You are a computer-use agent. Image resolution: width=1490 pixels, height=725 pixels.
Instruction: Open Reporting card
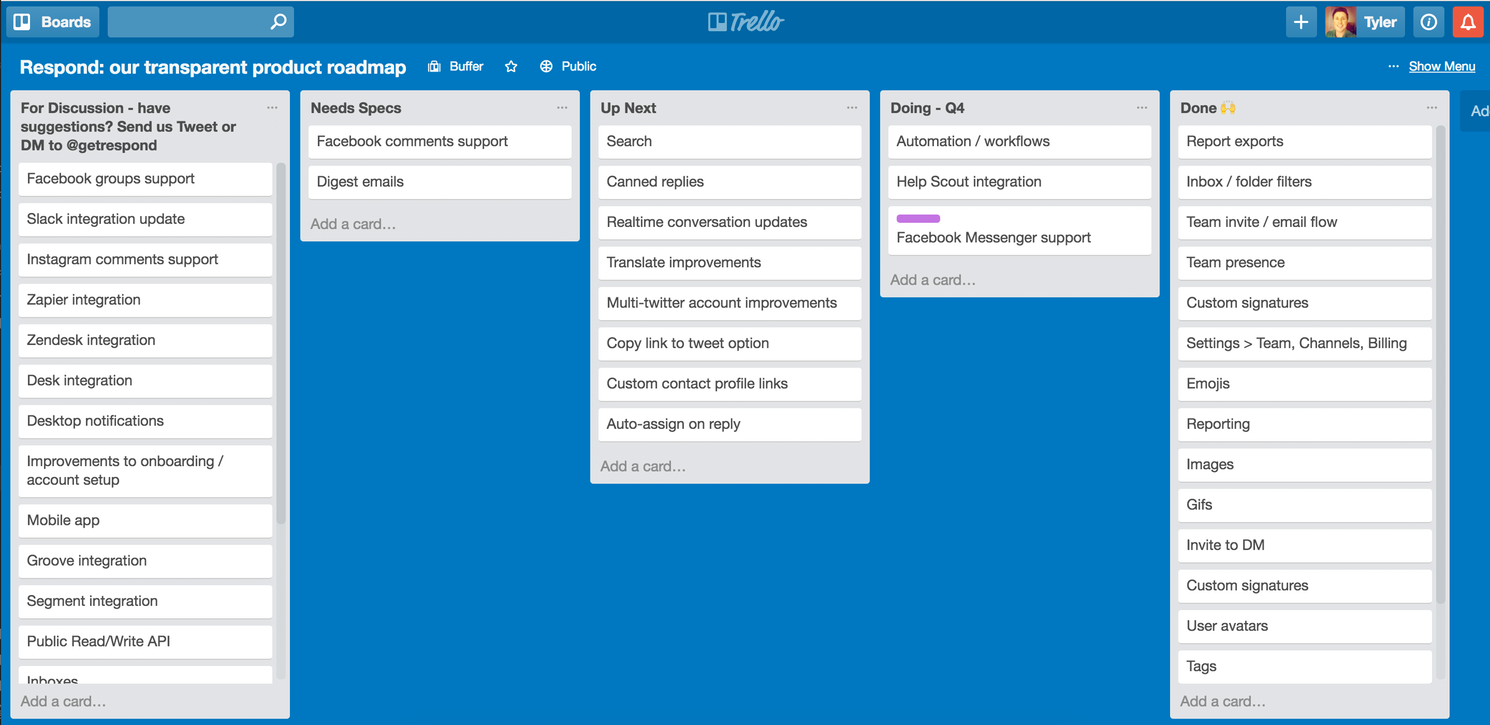(1305, 424)
